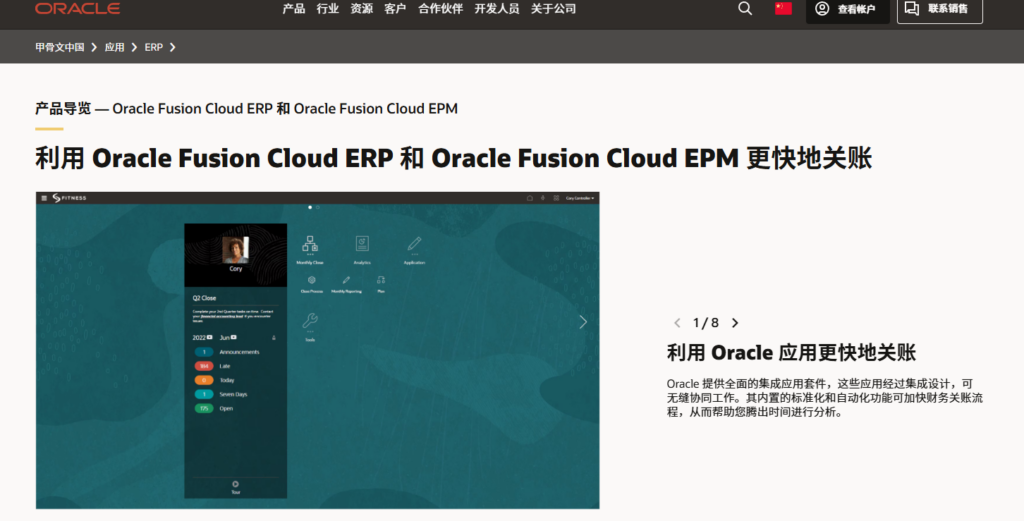
Task: Click the China flag country selector
Action: pyautogui.click(x=783, y=9)
